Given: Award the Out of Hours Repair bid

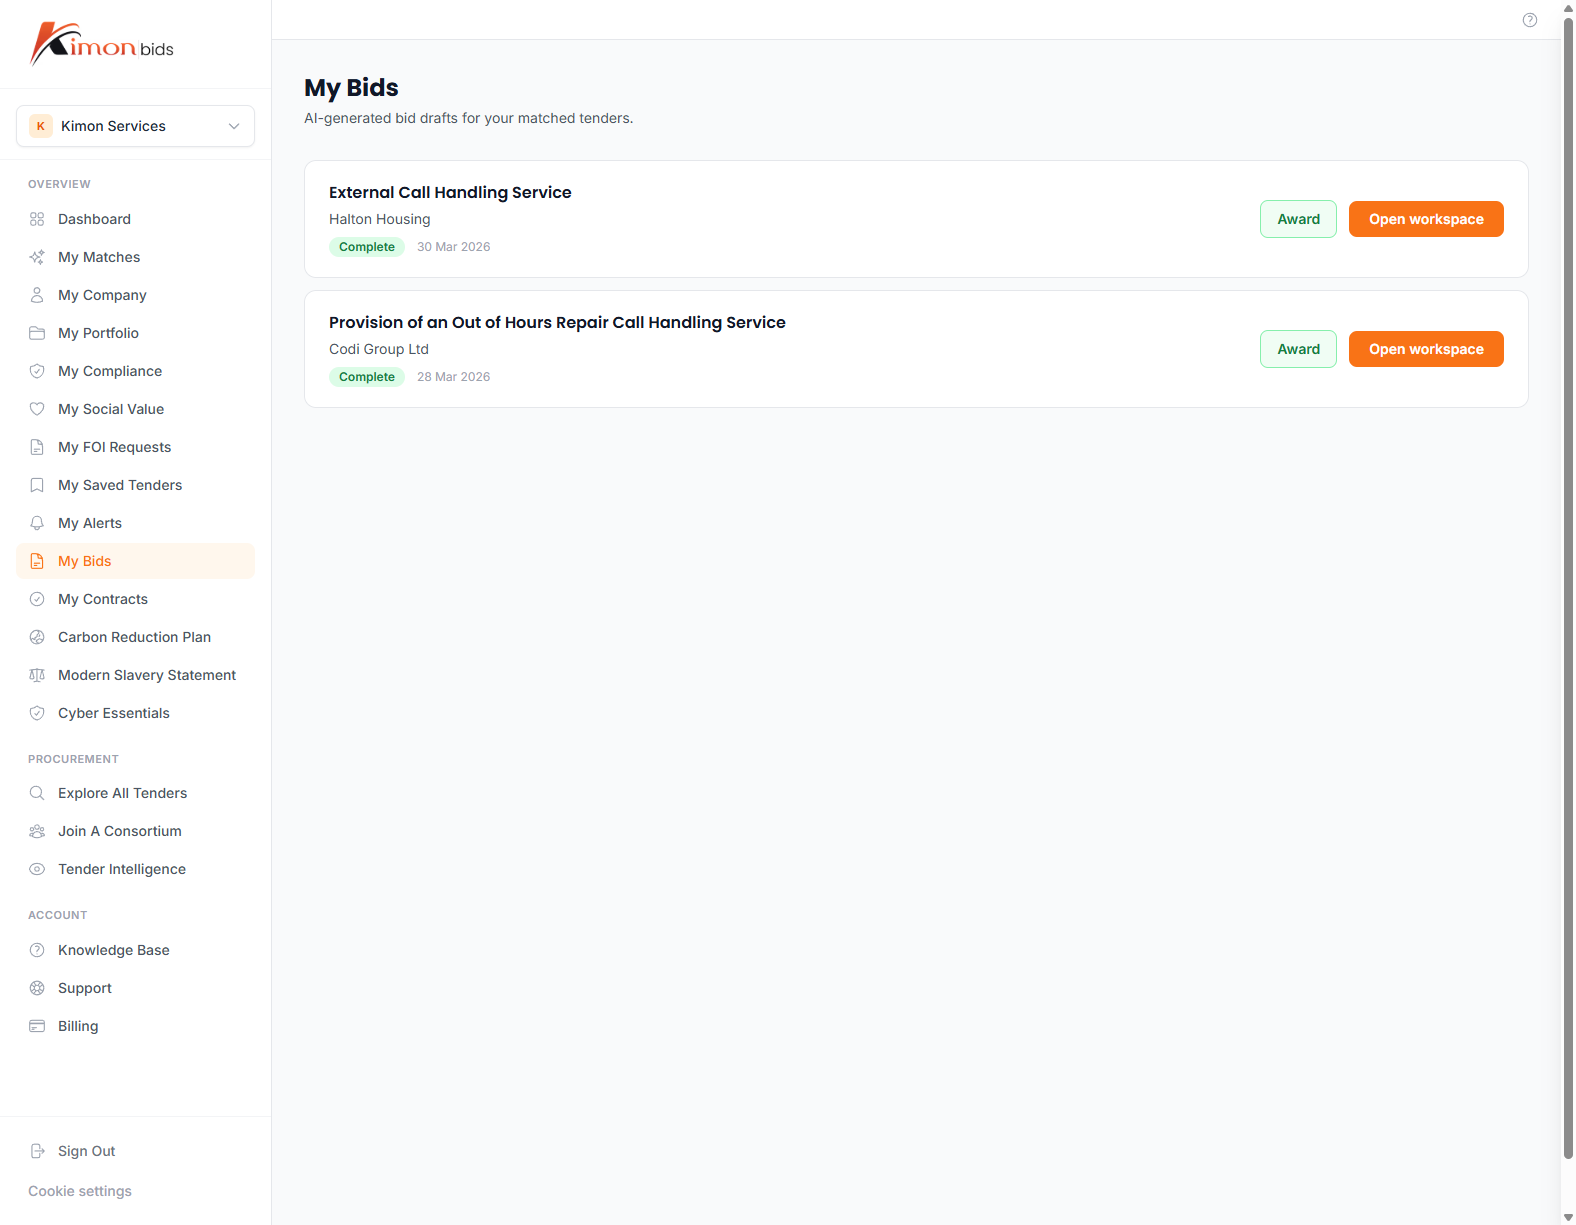Looking at the screenshot, I should tap(1298, 349).
